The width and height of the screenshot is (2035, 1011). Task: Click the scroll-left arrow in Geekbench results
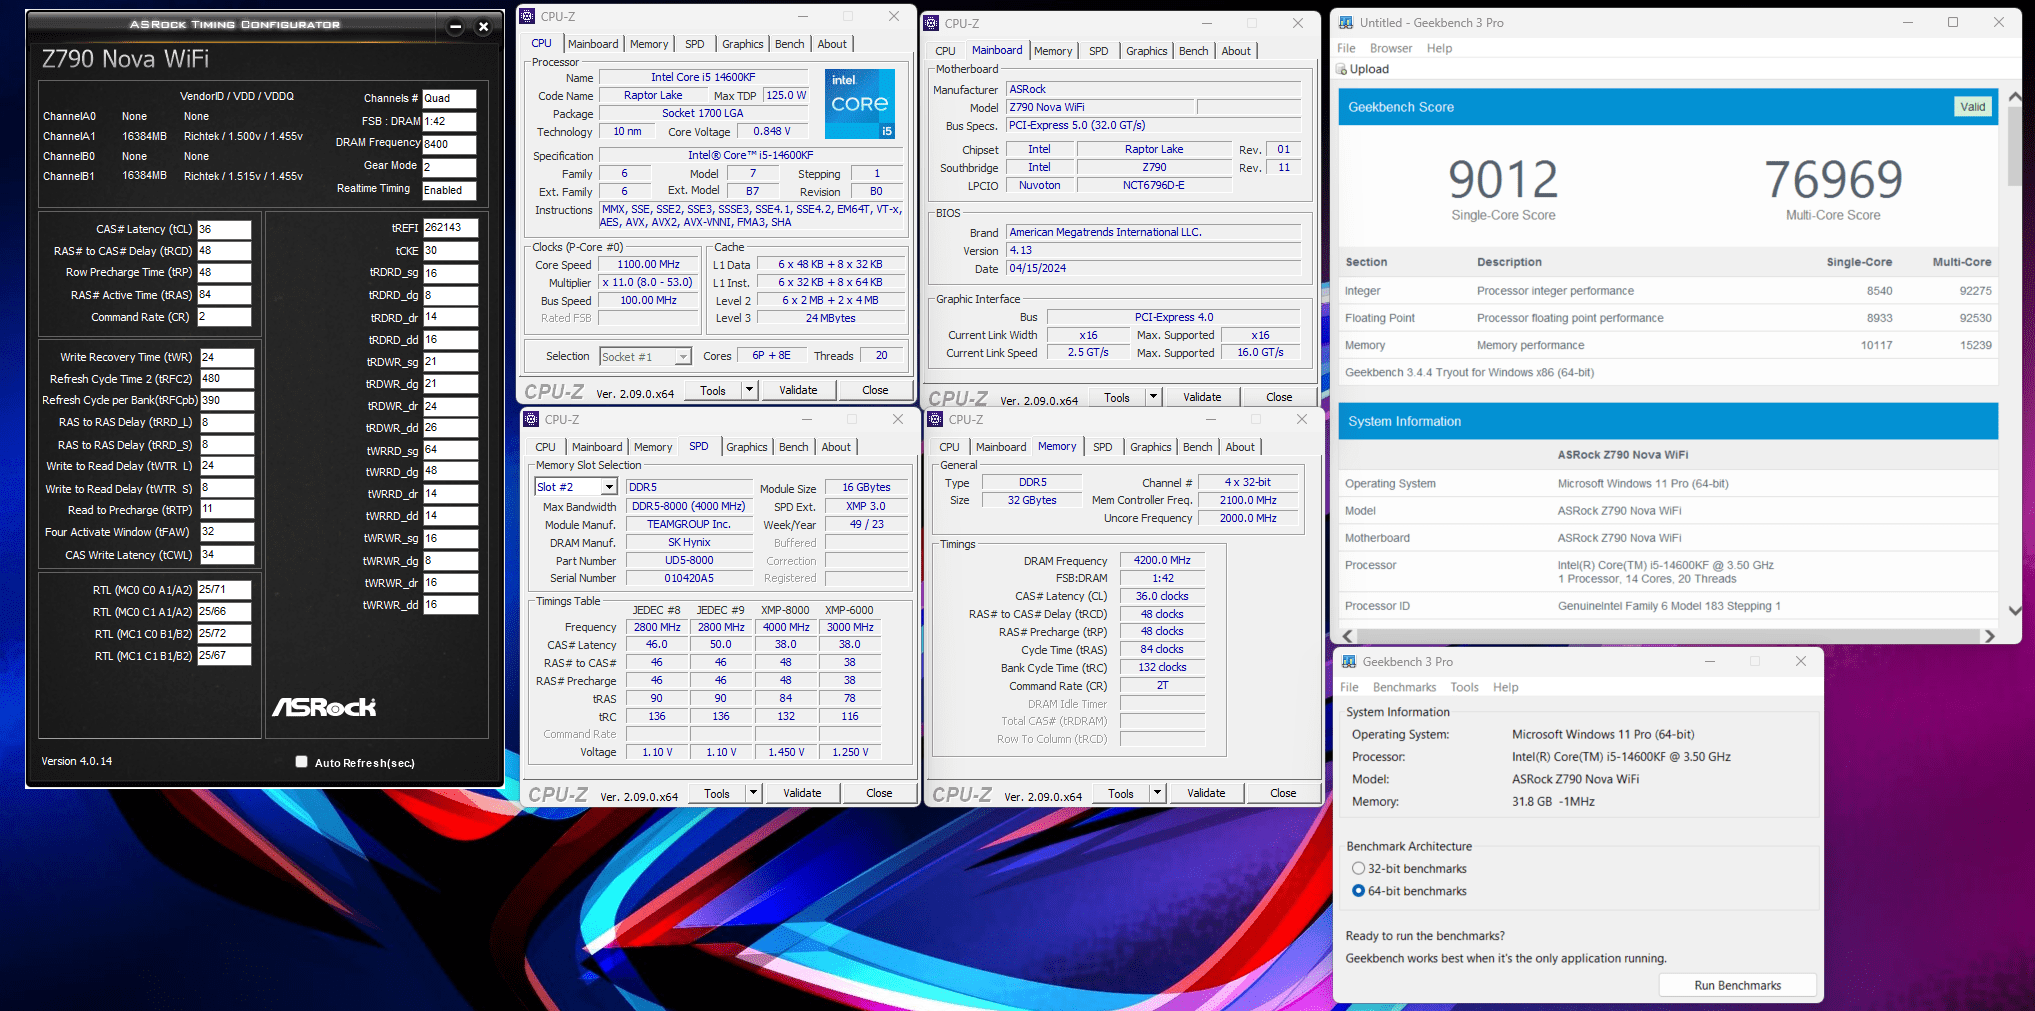[x=1348, y=636]
